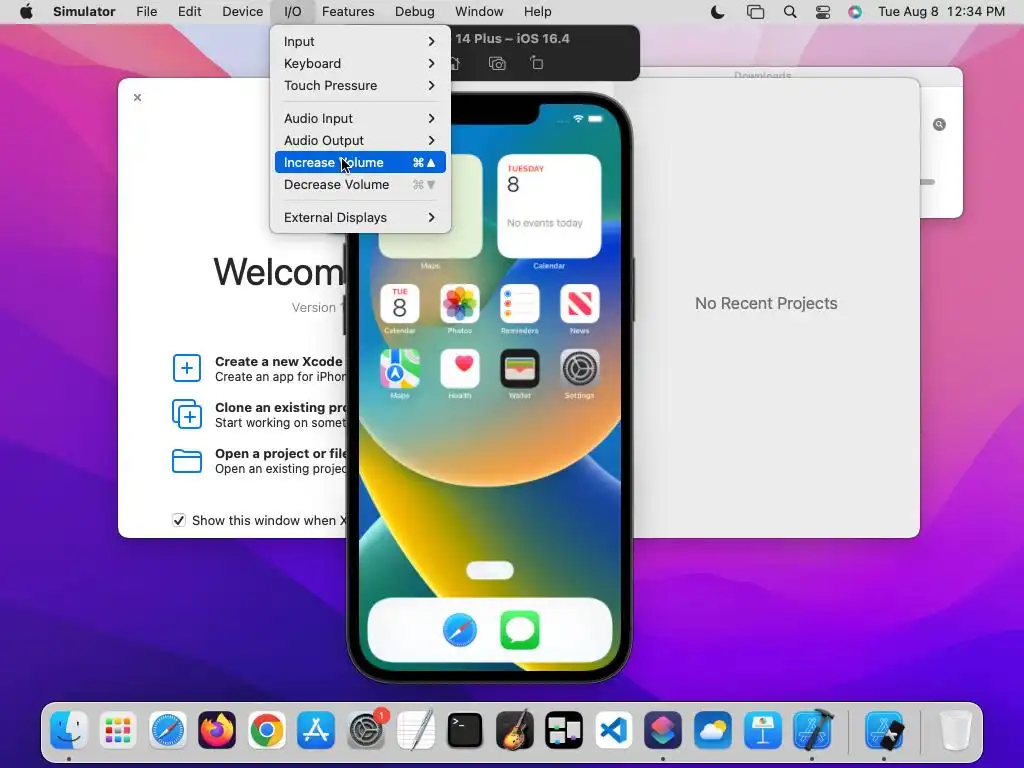The width and height of the screenshot is (1024, 768).
Task: Open Visual Studio Code from the Dock
Action: [x=614, y=729]
